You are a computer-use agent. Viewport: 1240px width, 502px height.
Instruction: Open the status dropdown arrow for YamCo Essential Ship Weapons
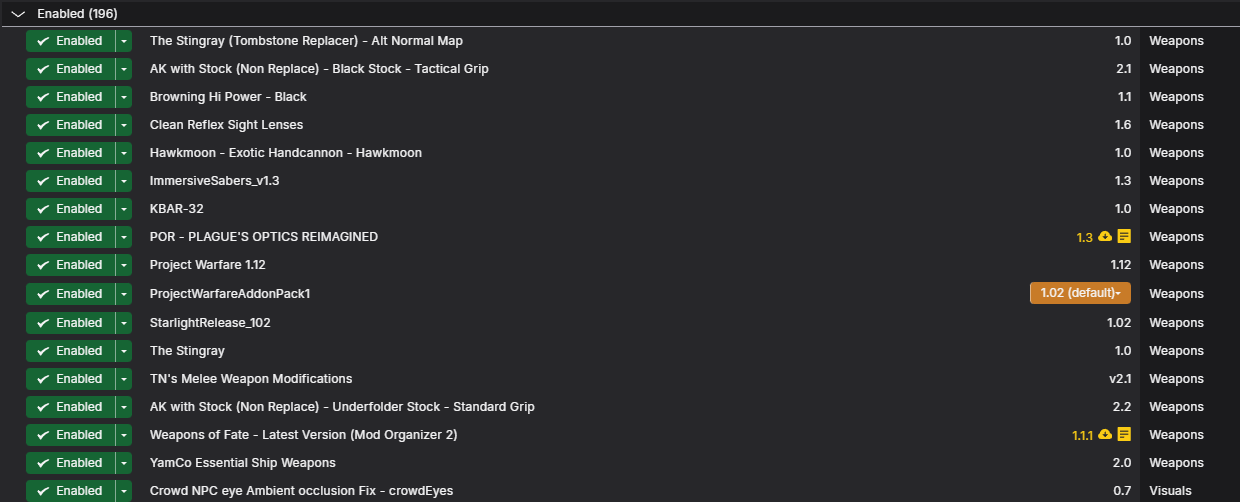point(123,463)
